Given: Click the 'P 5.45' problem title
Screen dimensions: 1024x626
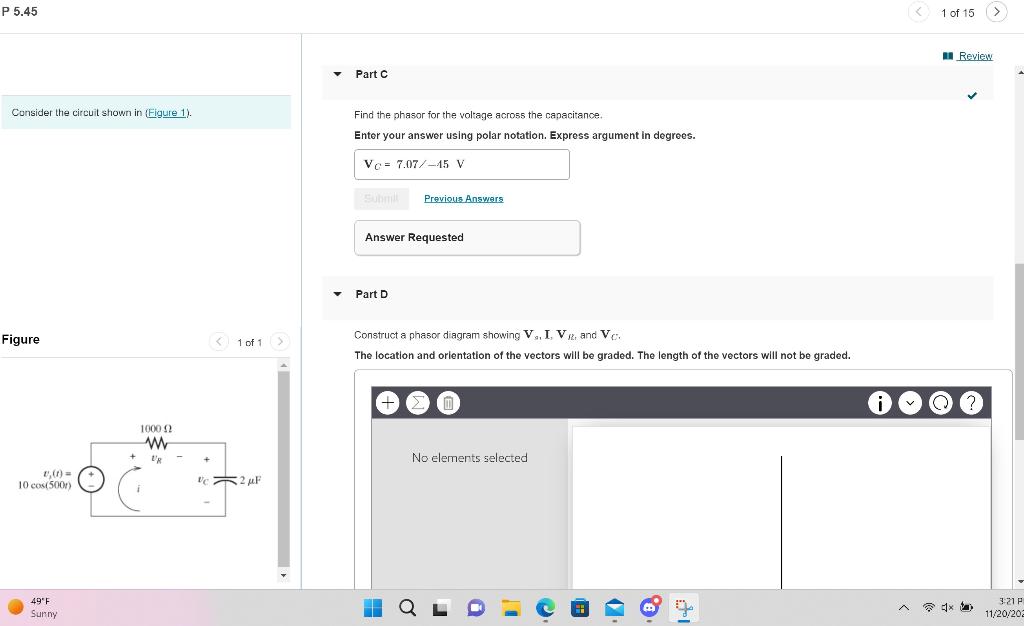Looking at the screenshot, I should click(x=20, y=11).
